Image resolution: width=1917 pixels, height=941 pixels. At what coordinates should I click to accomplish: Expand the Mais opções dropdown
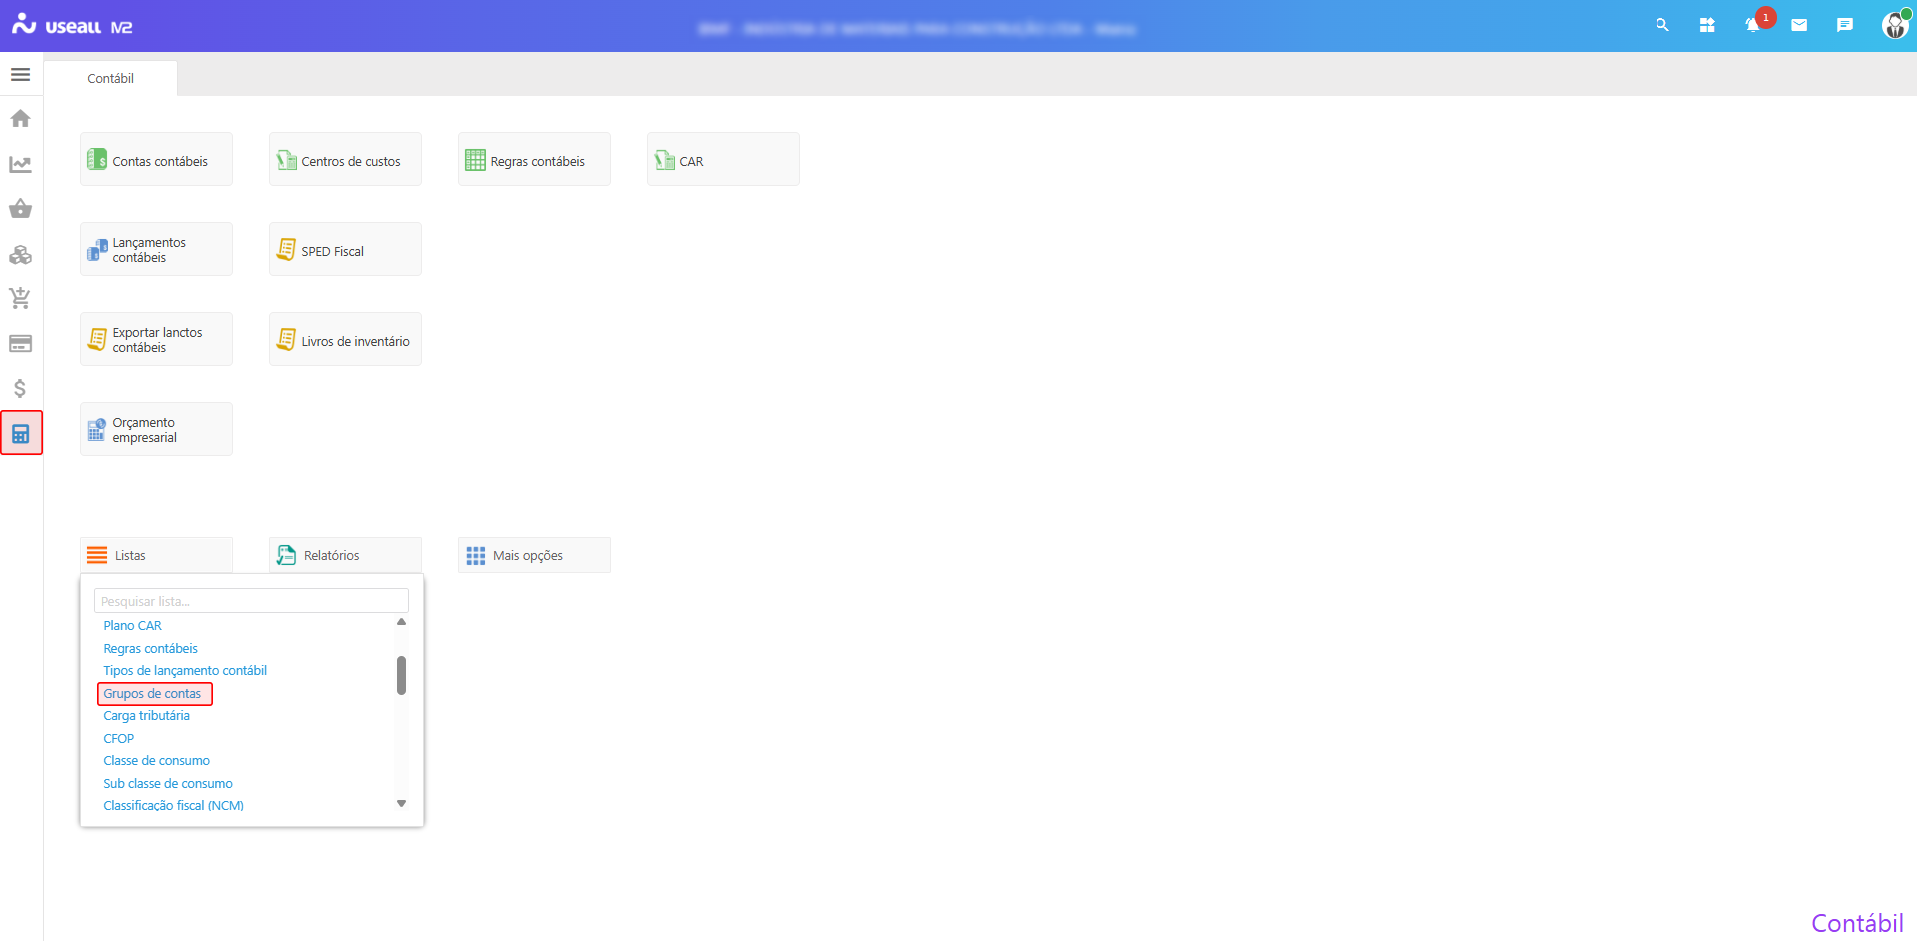click(534, 555)
